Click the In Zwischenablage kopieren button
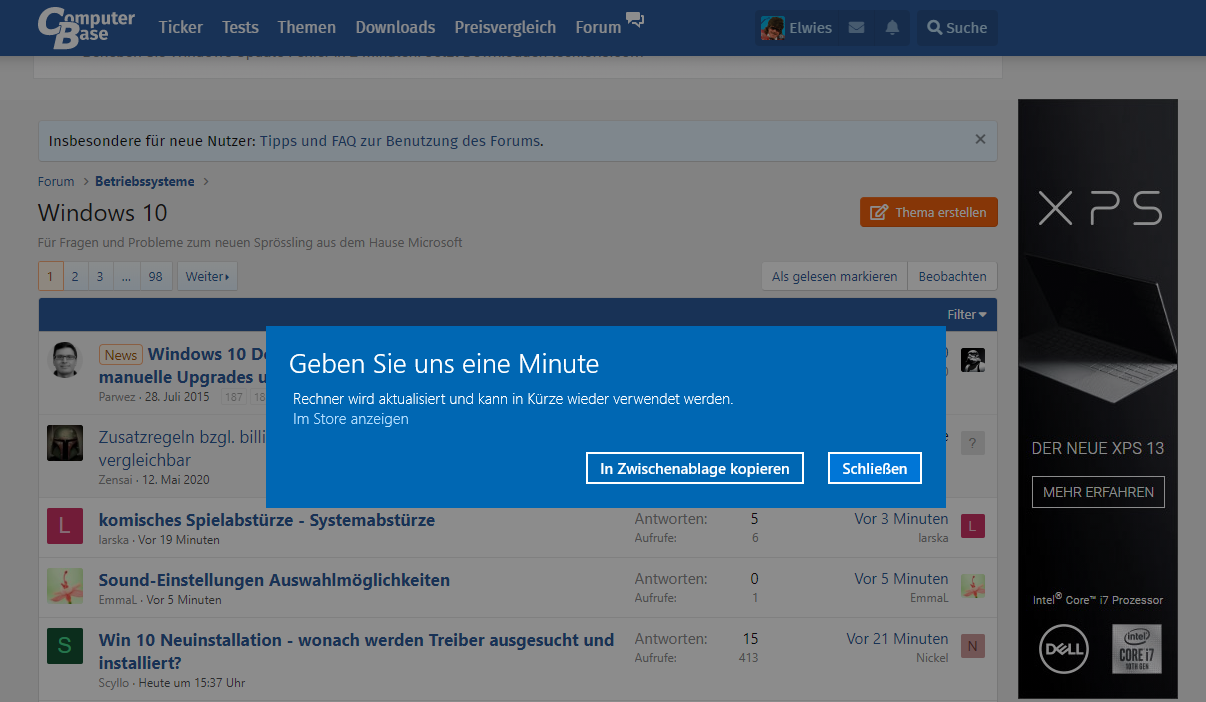 coord(695,467)
